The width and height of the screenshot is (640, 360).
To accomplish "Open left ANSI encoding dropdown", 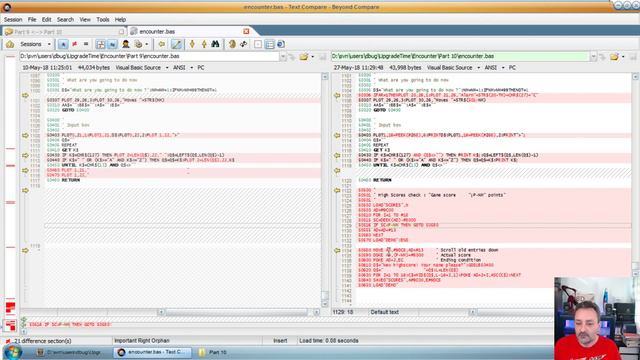I will pos(183,68).
